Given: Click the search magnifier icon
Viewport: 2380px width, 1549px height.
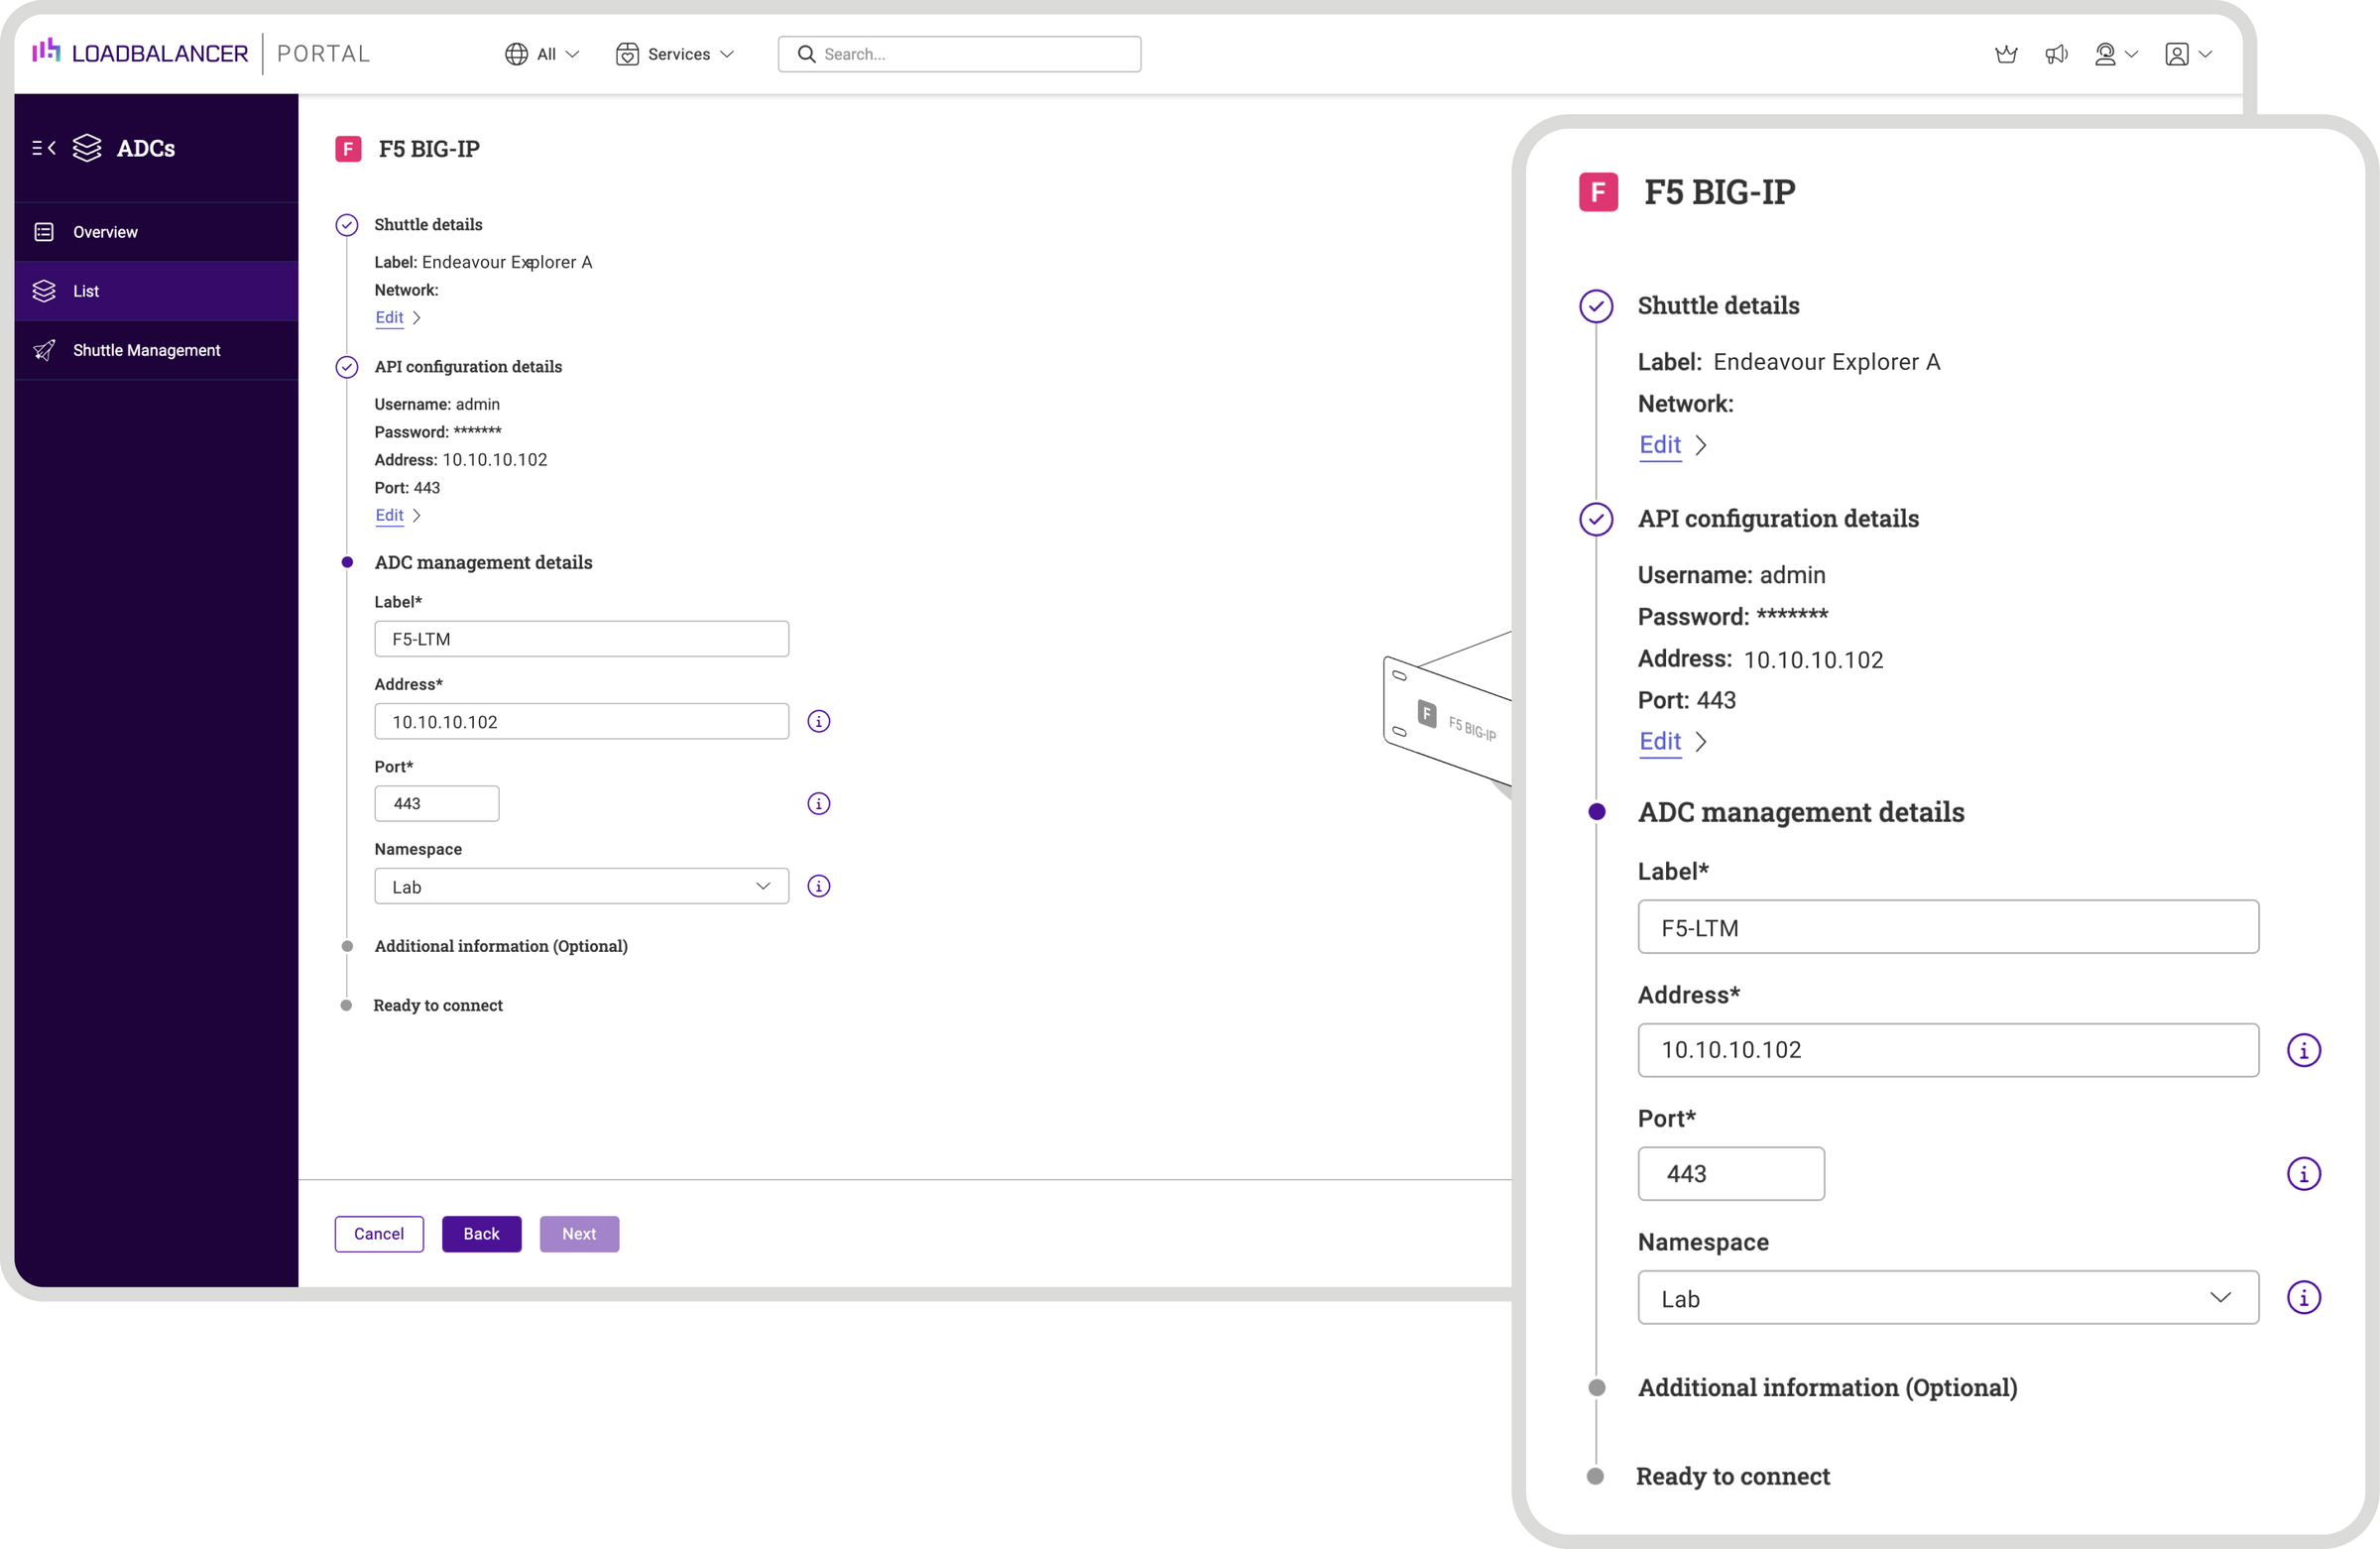Looking at the screenshot, I should (x=805, y=54).
